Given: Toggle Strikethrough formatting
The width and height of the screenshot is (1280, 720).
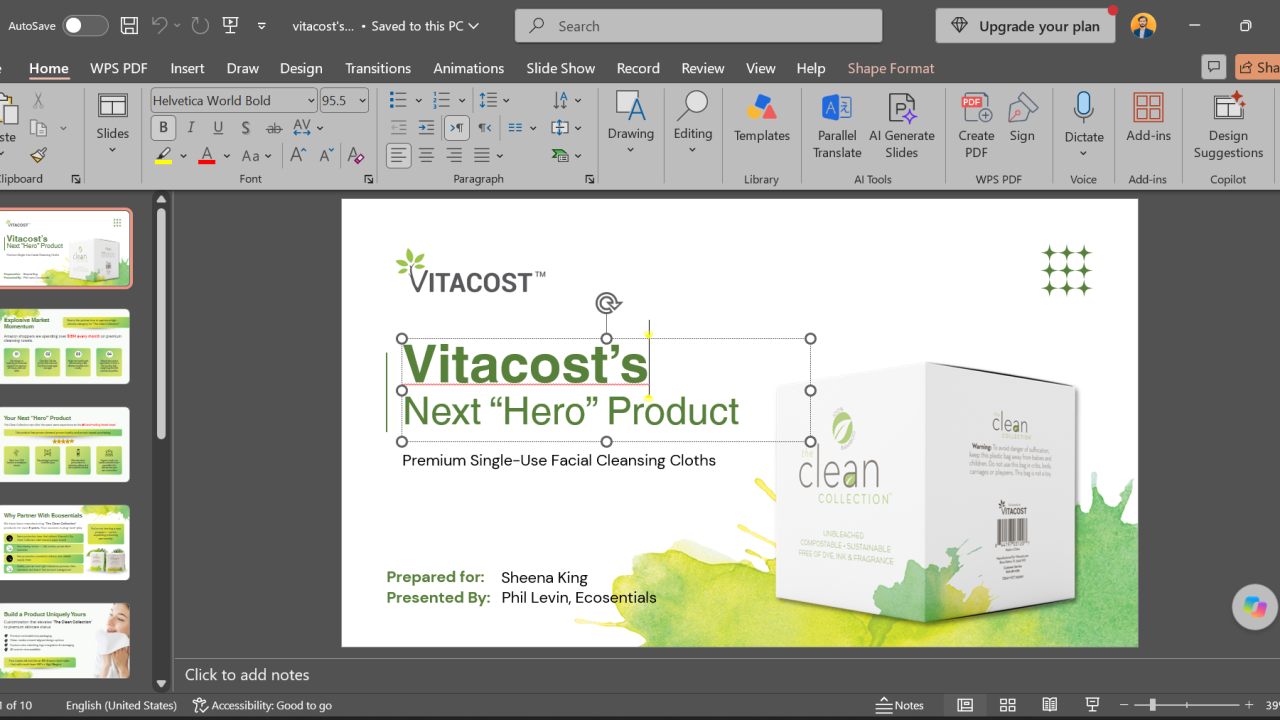Looking at the screenshot, I should tap(273, 128).
